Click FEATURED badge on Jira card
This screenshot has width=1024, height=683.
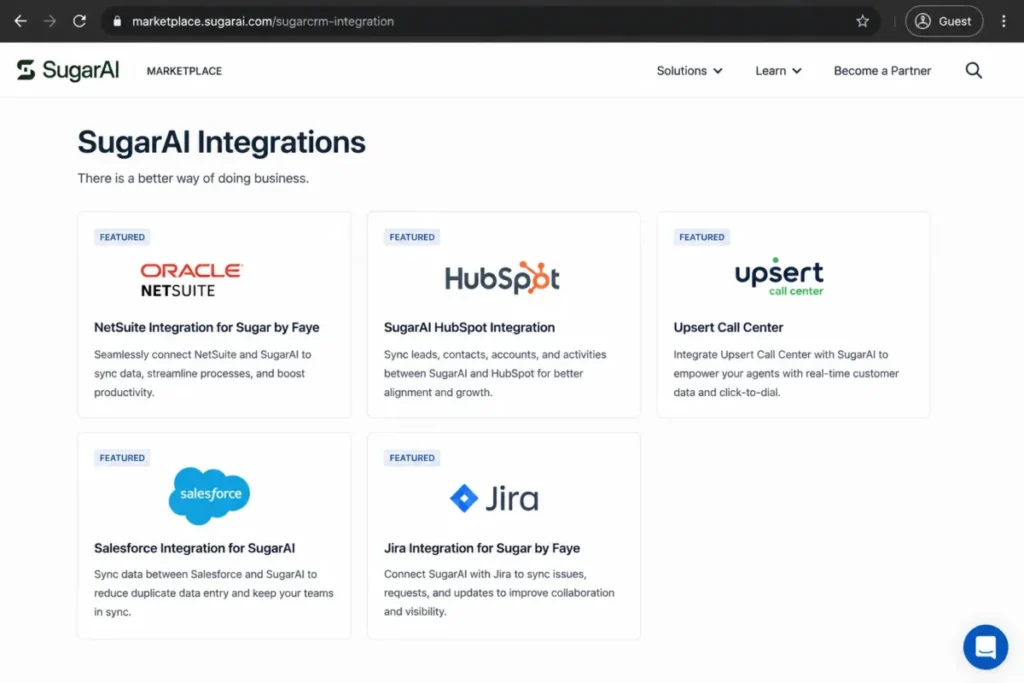(411, 458)
